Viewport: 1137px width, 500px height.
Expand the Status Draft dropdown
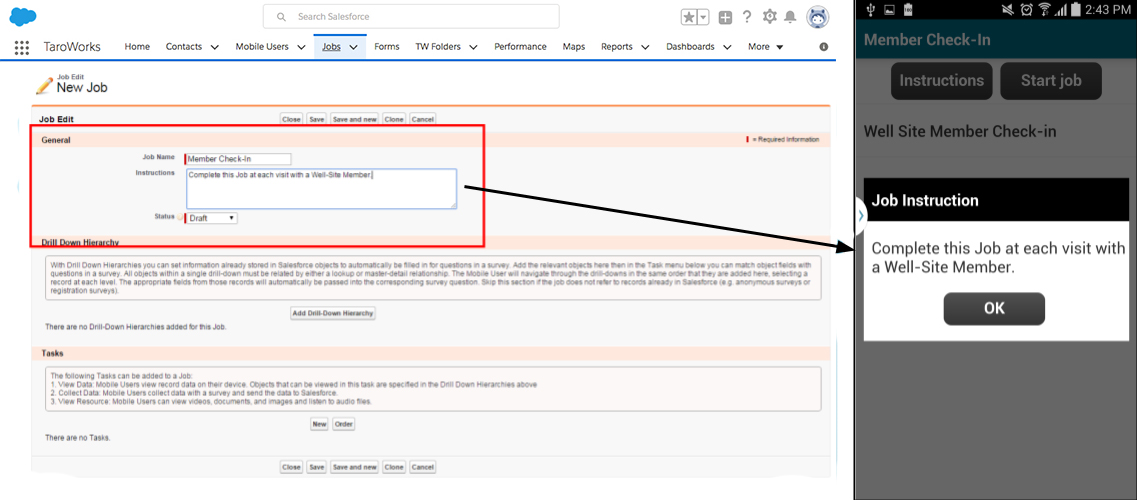(212, 218)
